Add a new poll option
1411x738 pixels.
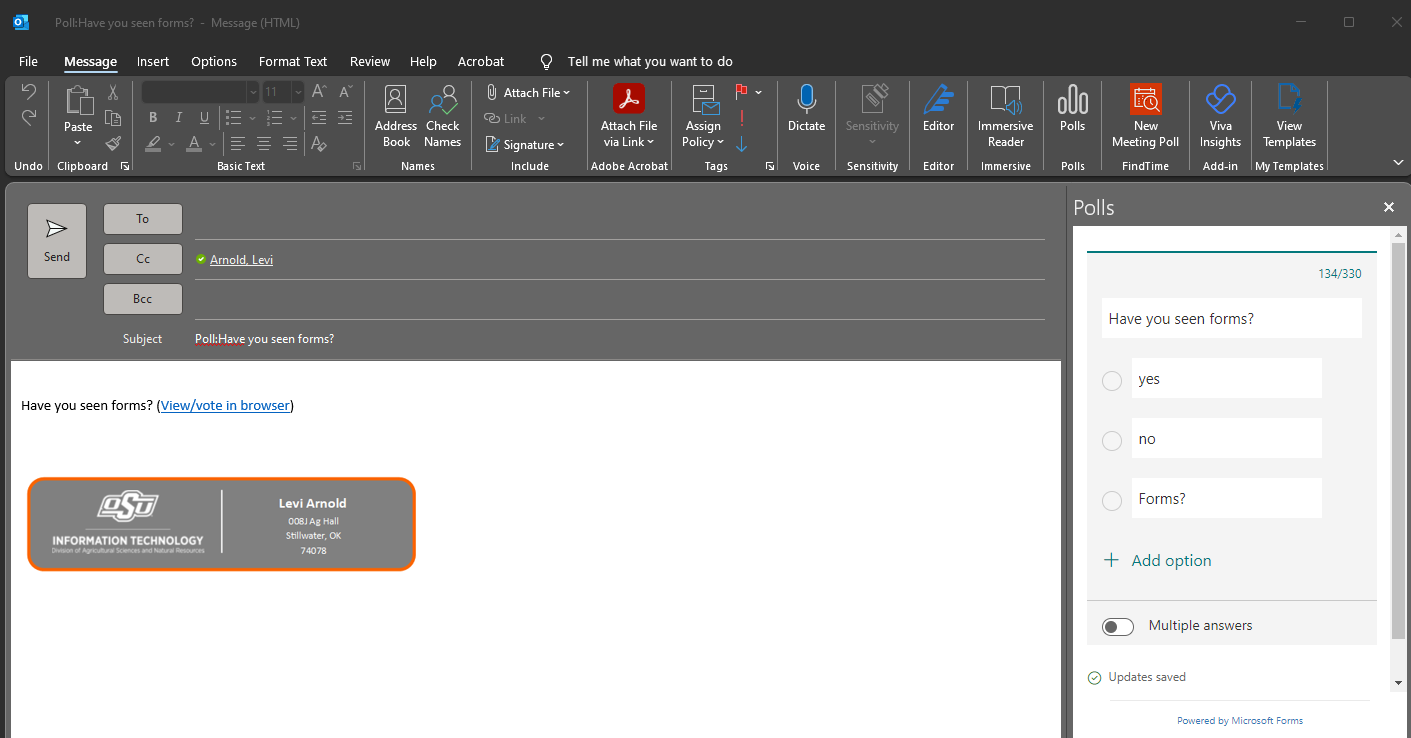click(x=1157, y=560)
